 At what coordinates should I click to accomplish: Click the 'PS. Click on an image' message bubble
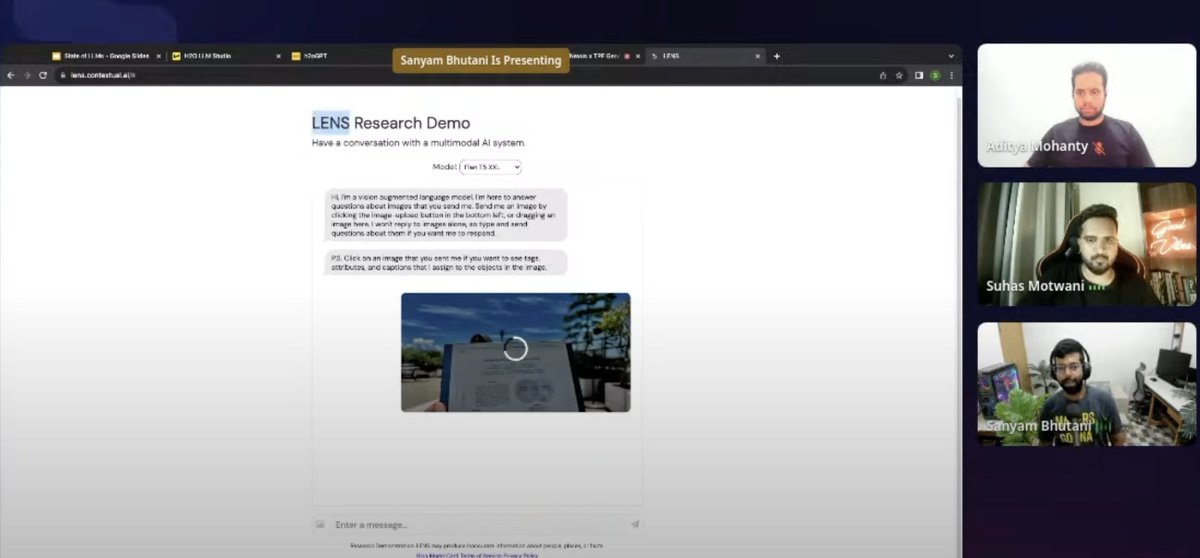pyautogui.click(x=446, y=263)
